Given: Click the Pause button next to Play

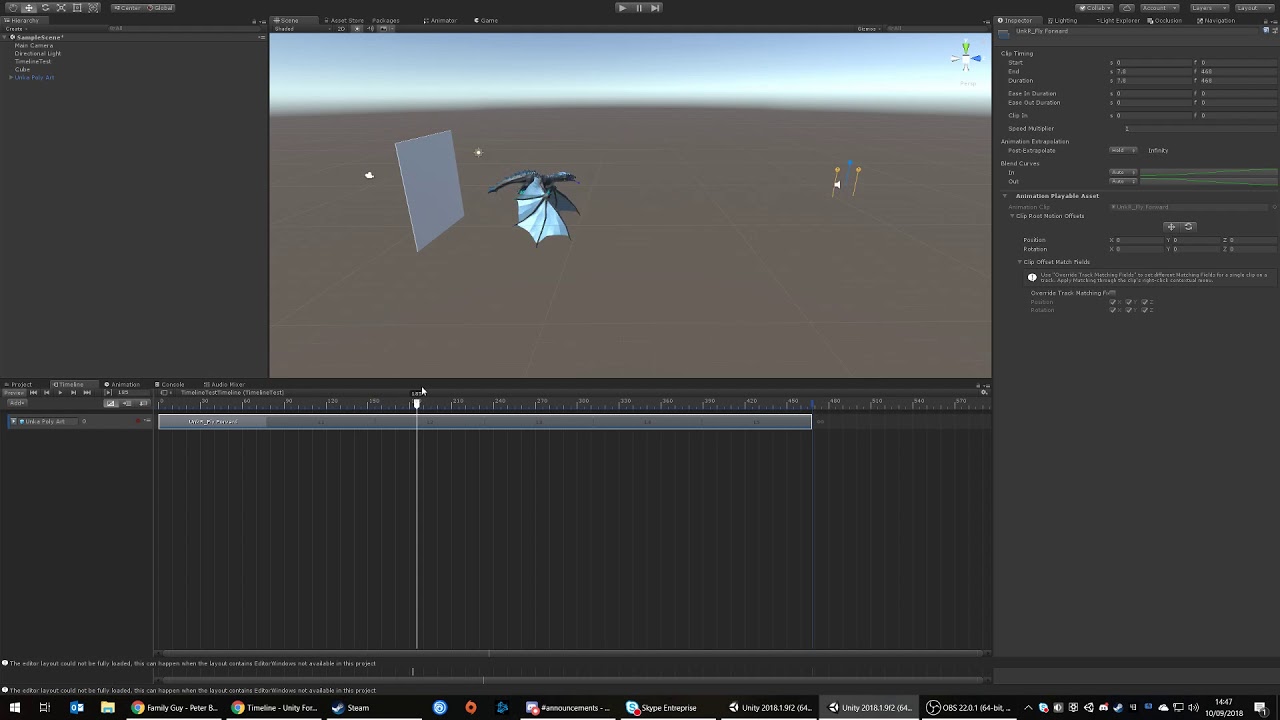Looking at the screenshot, I should pos(638,7).
